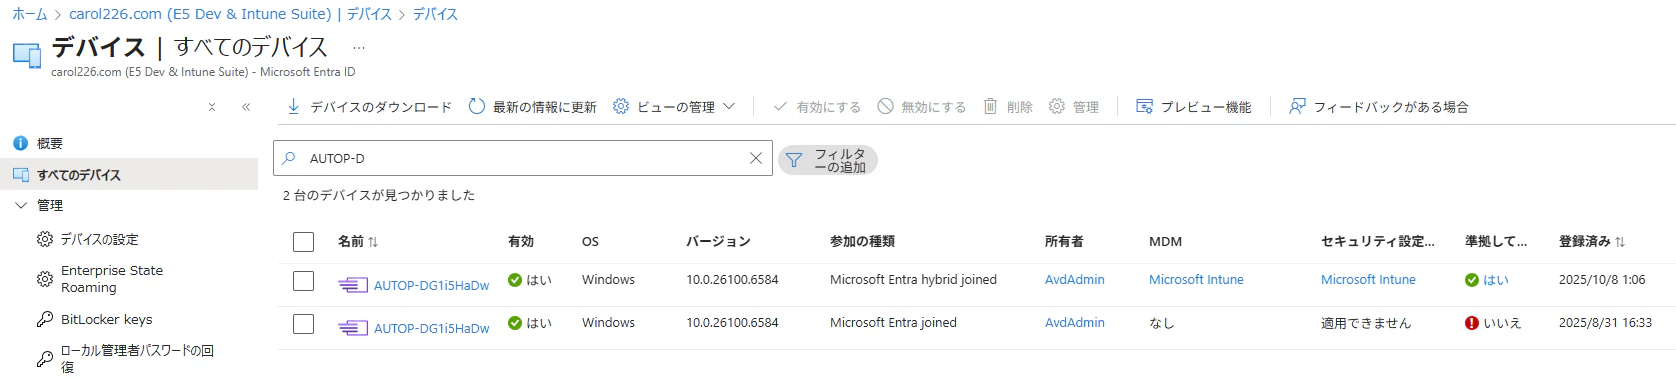Click the プレビュー機能 icon

[x=1145, y=106]
